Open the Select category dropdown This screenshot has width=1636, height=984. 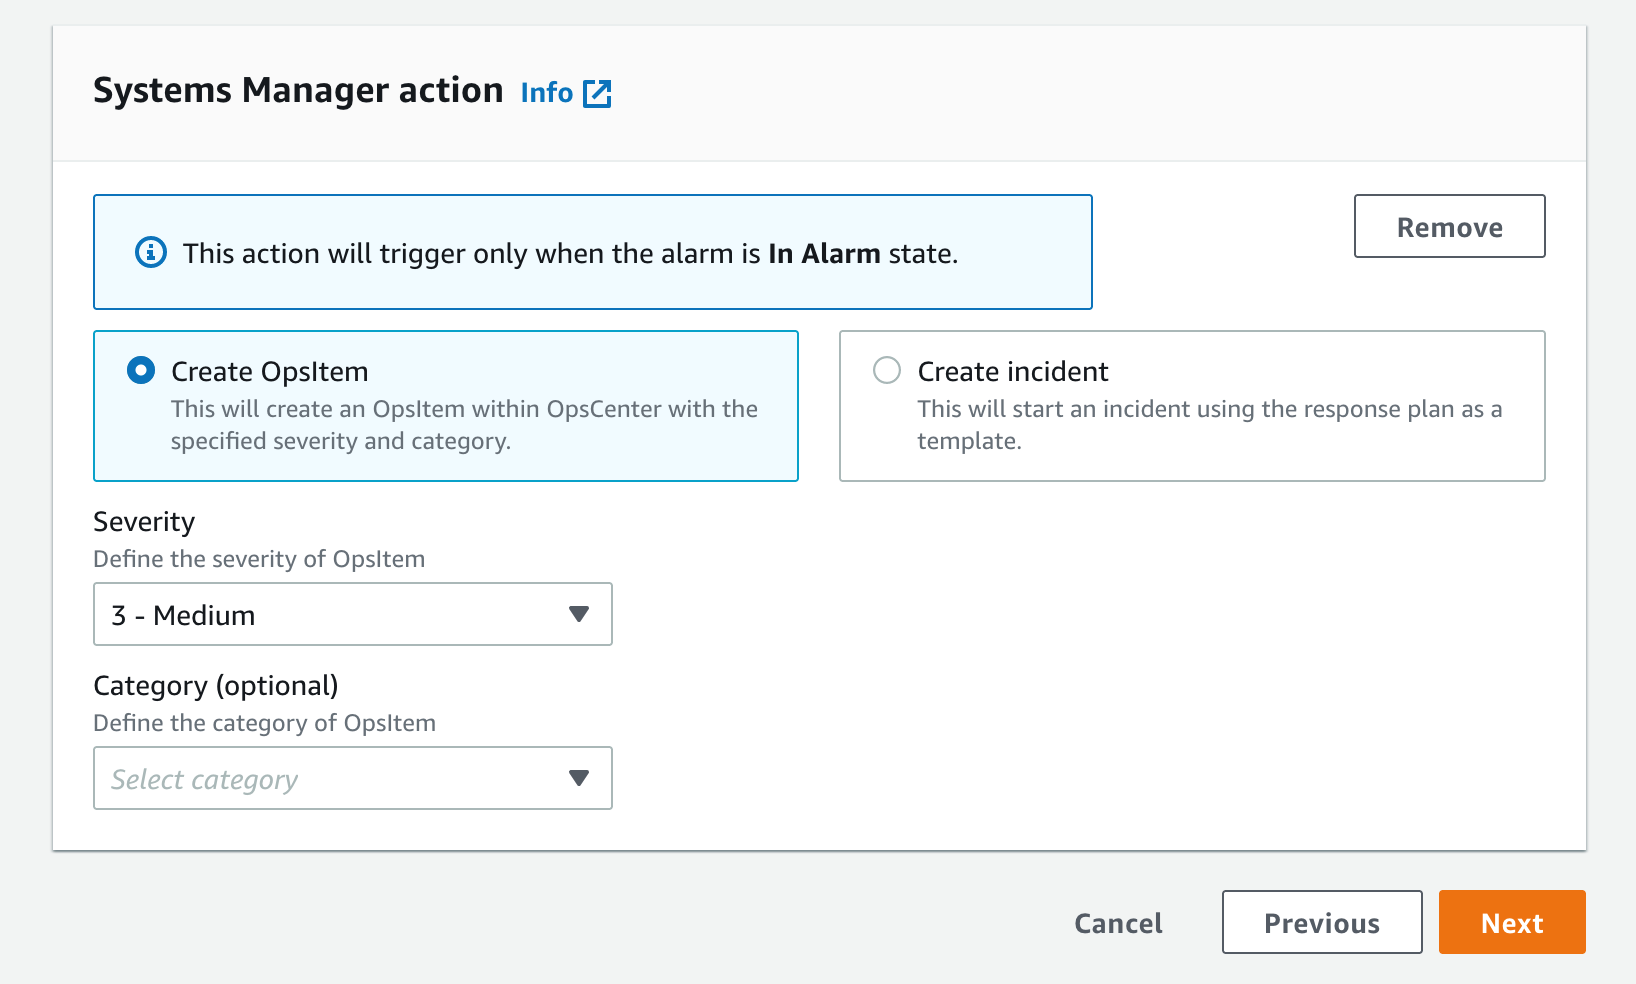click(352, 778)
